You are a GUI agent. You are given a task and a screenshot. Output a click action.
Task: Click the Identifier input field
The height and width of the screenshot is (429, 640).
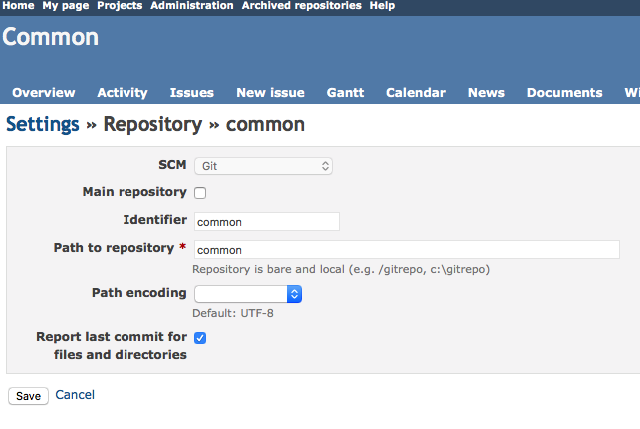click(267, 222)
